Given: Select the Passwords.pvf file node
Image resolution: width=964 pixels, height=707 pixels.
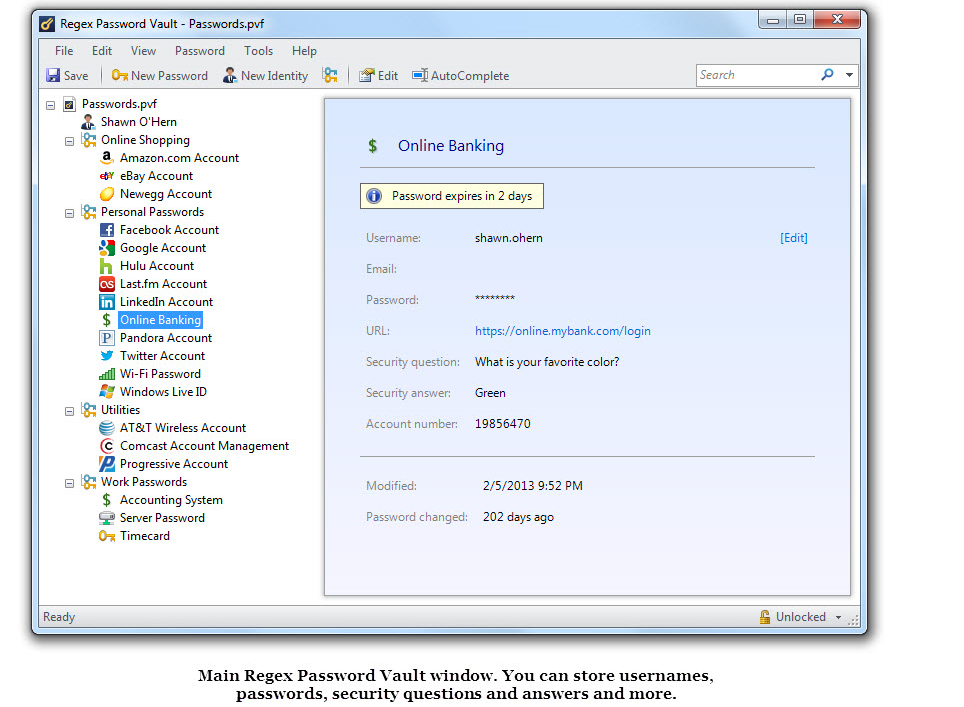Looking at the screenshot, I should 119,104.
